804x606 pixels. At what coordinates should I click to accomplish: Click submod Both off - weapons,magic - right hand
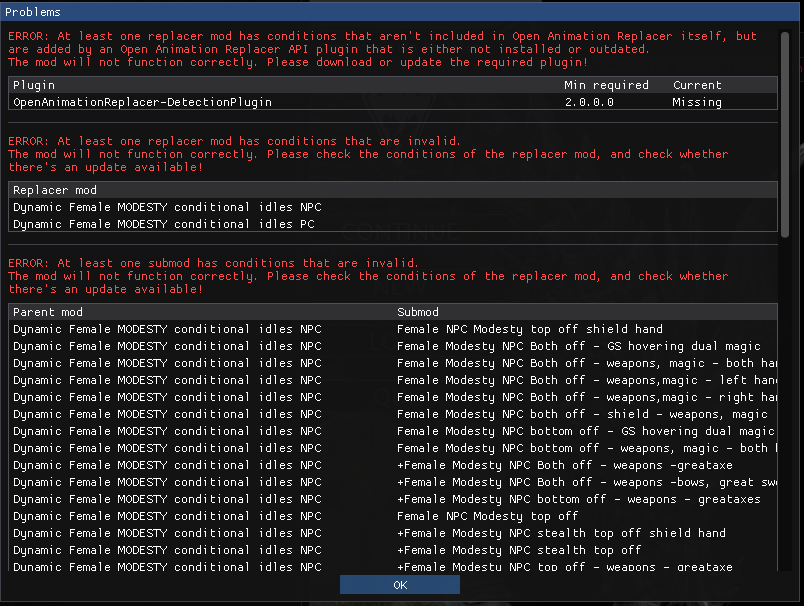coord(587,397)
